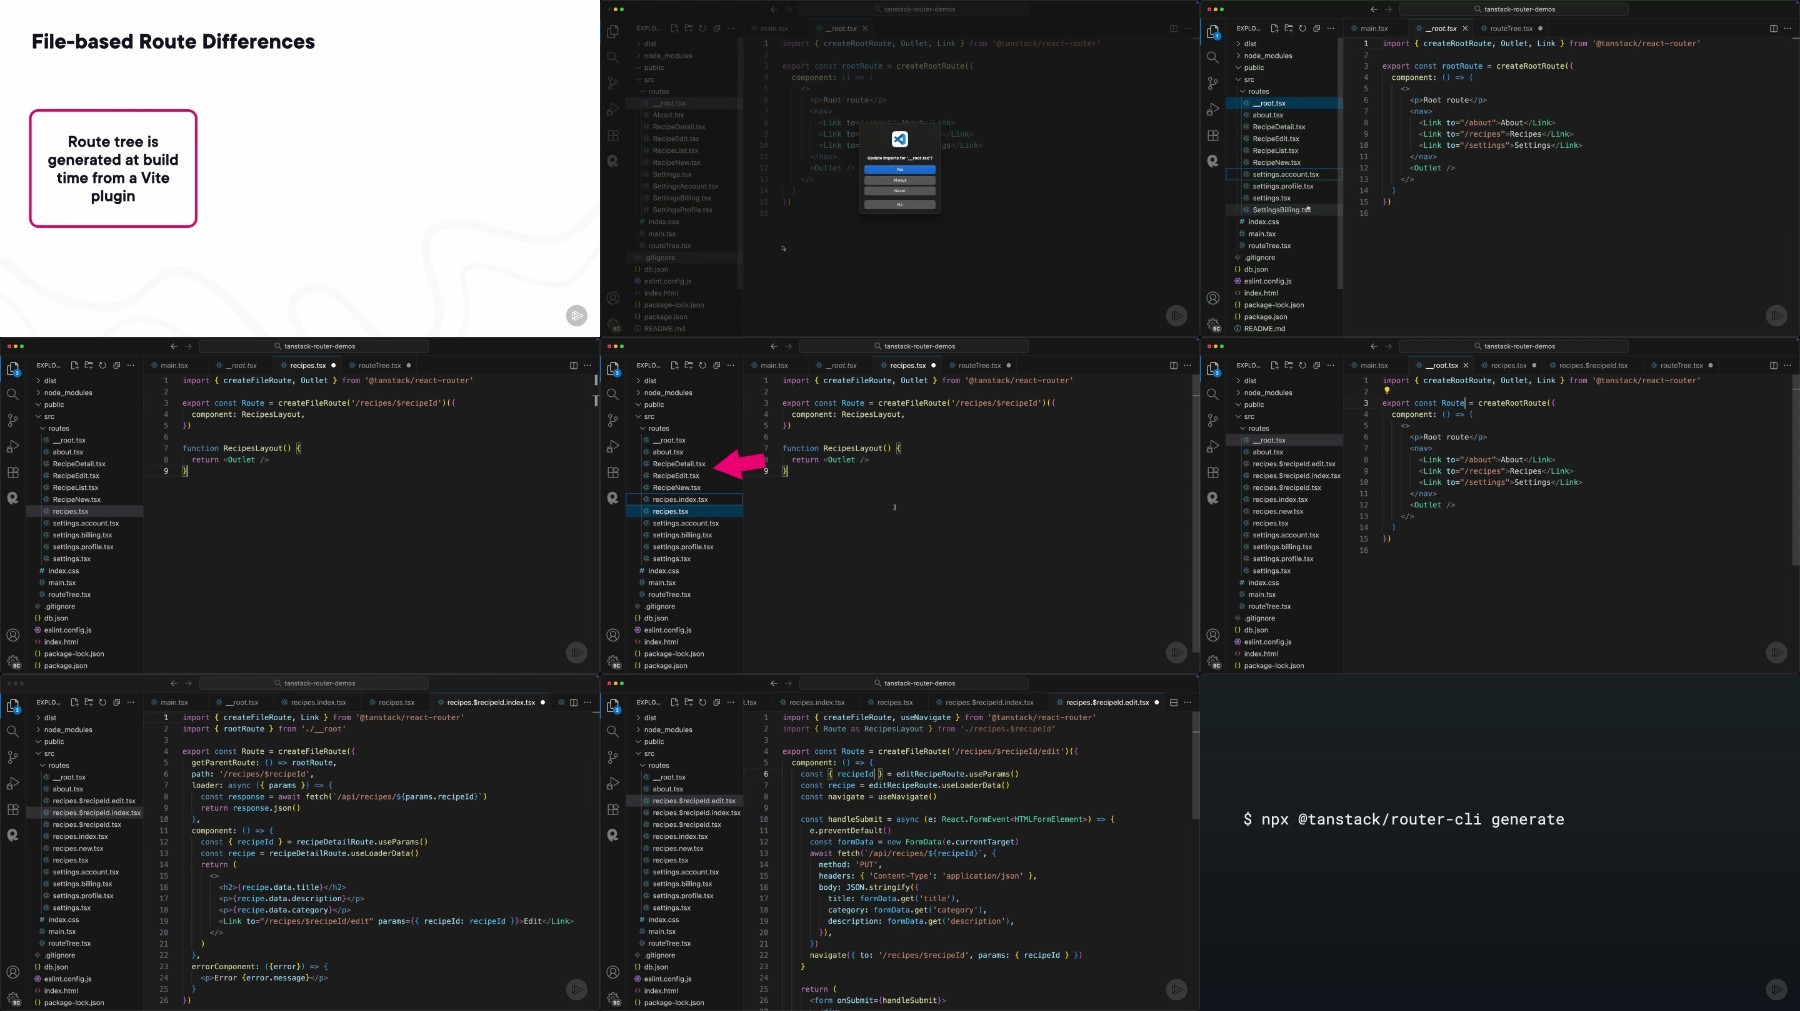Close _root.tsx tab in the dimmed dialog window
1800x1011 pixels.
click(866, 28)
